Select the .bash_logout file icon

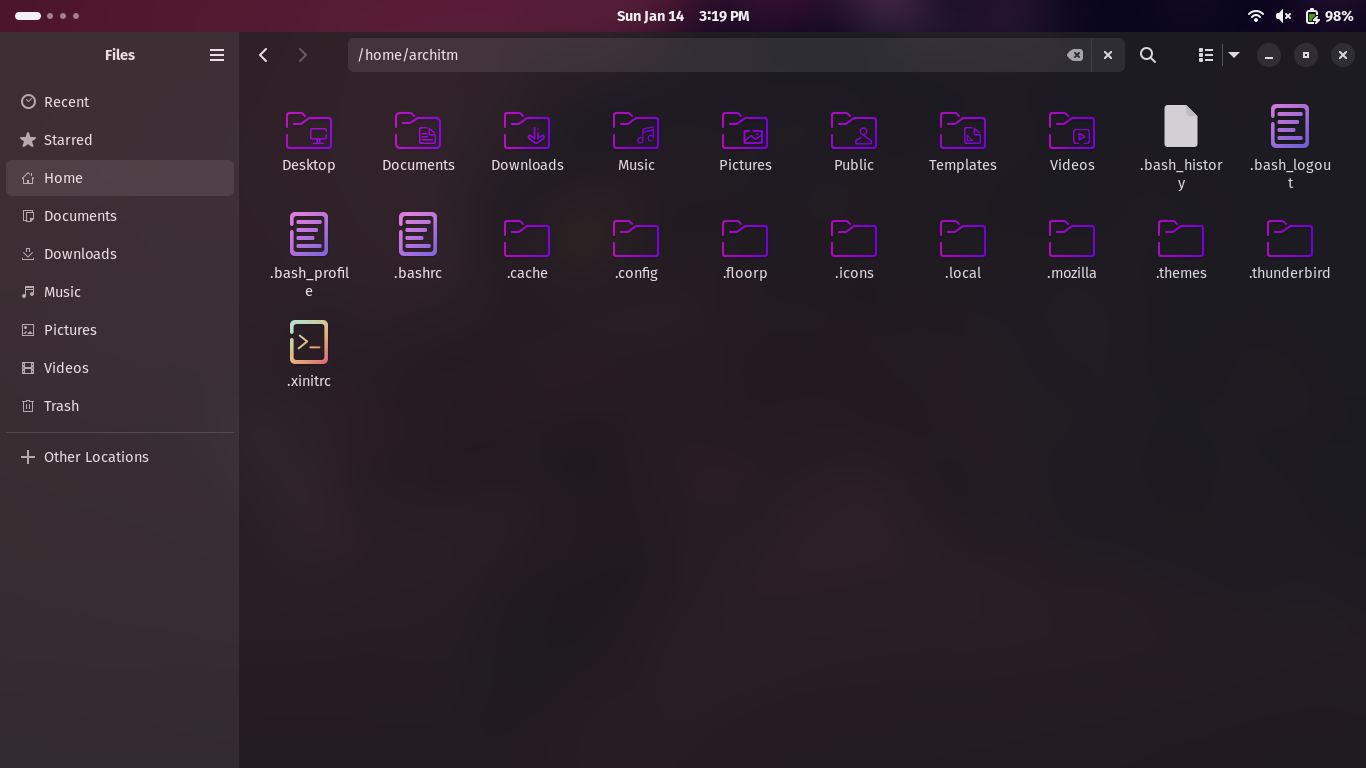[x=1290, y=126]
